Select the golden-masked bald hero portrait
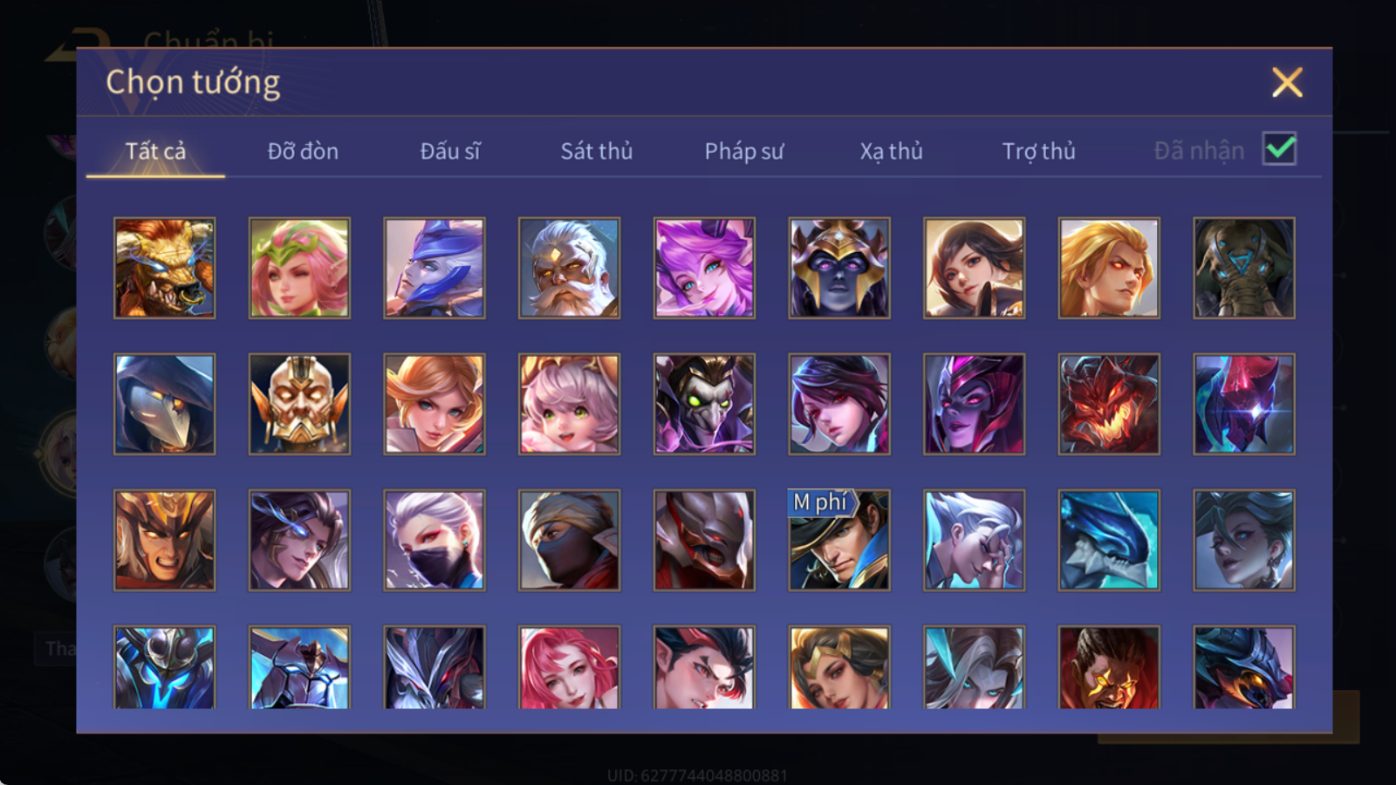Viewport: 1396px width, 785px height. [299, 404]
